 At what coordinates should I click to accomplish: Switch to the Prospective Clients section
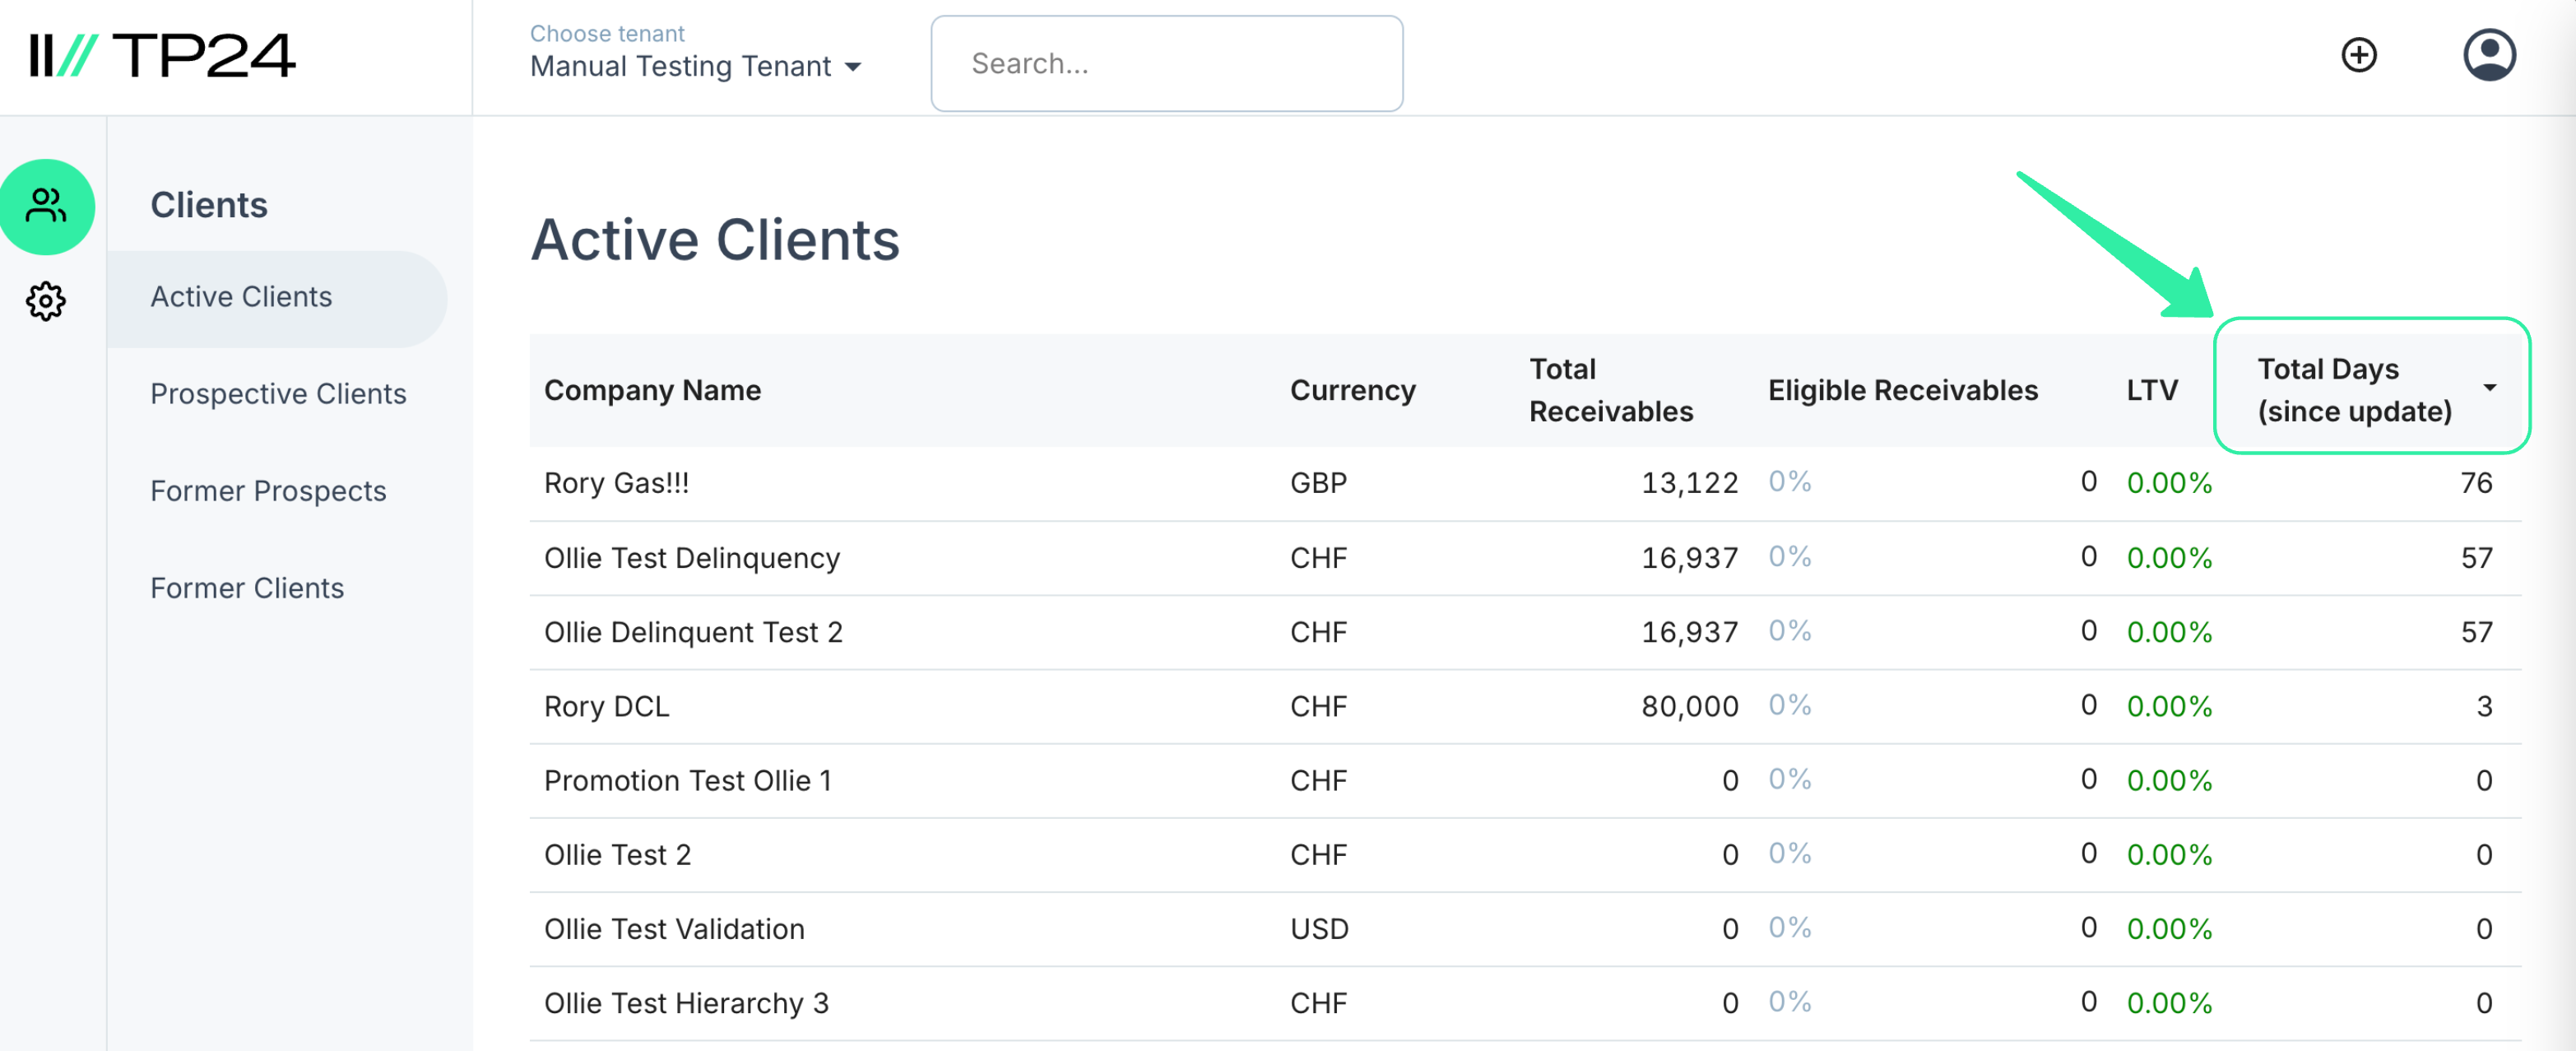coord(278,394)
